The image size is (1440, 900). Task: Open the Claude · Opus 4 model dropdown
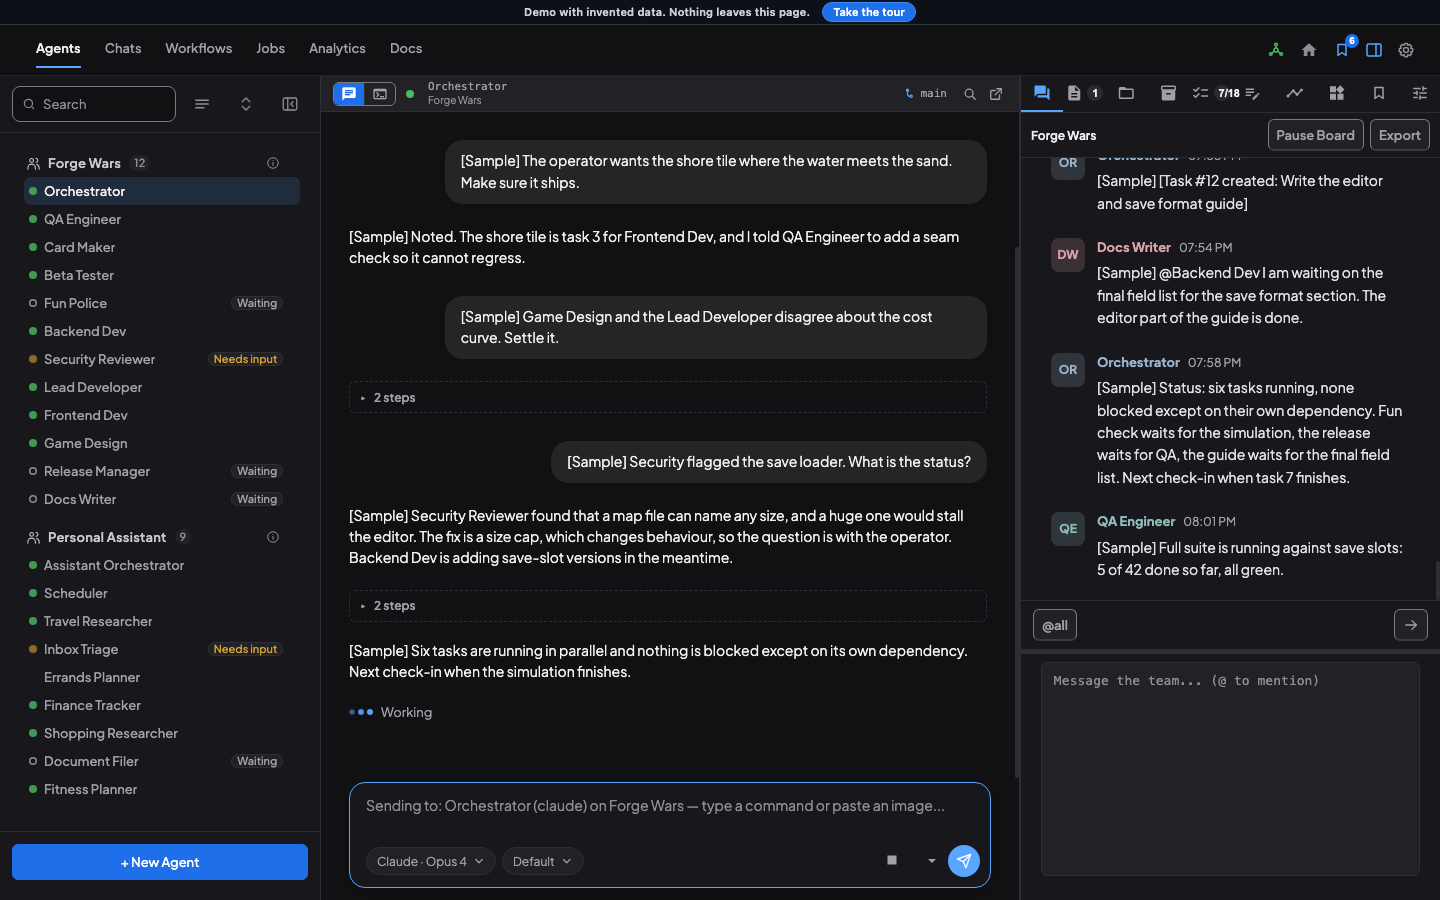coord(431,861)
